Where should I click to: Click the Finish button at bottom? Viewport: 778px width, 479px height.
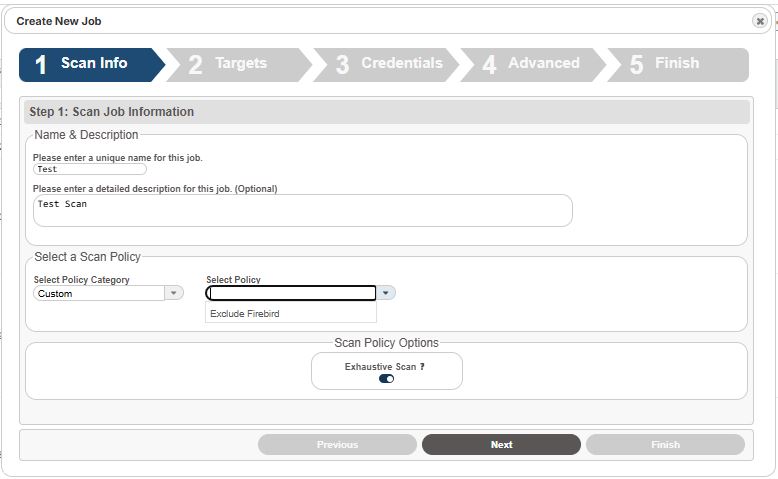[665, 444]
